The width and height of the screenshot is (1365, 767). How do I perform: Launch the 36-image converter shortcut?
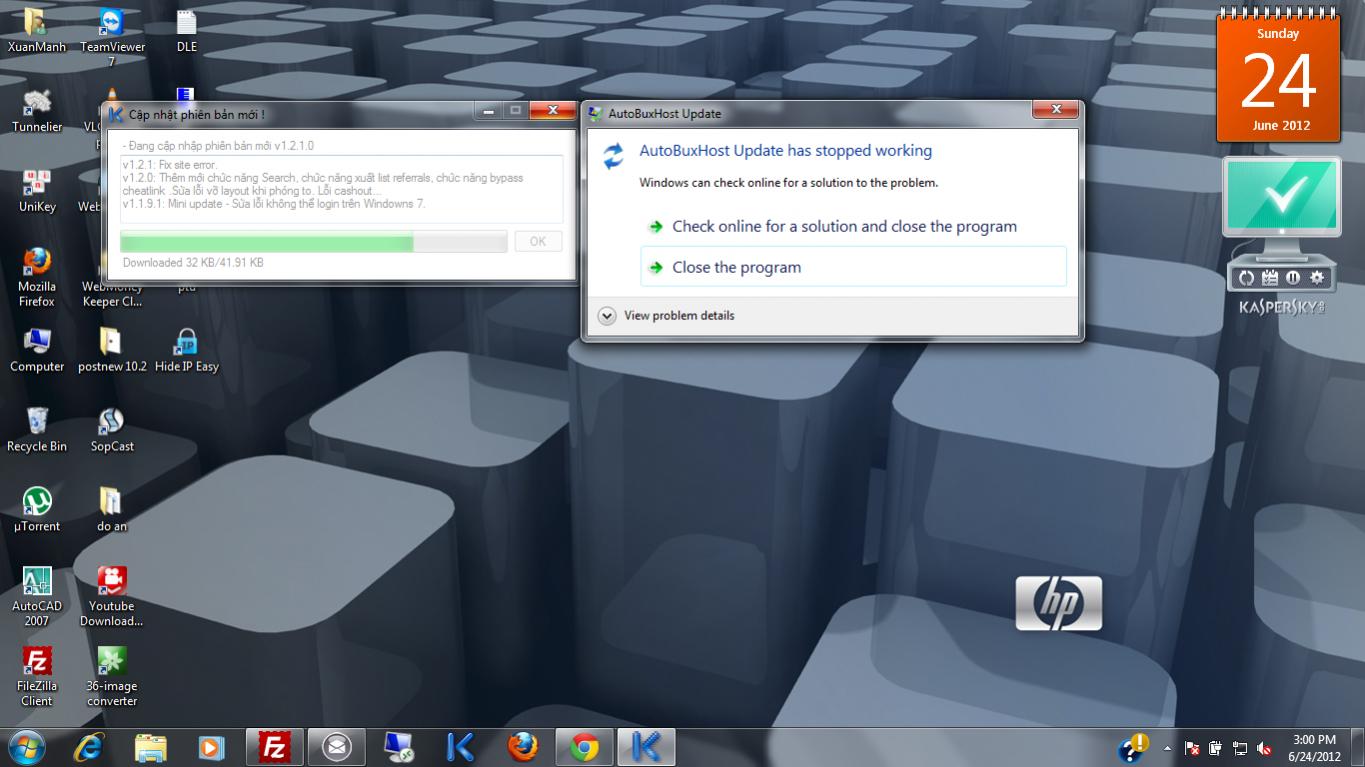point(112,663)
